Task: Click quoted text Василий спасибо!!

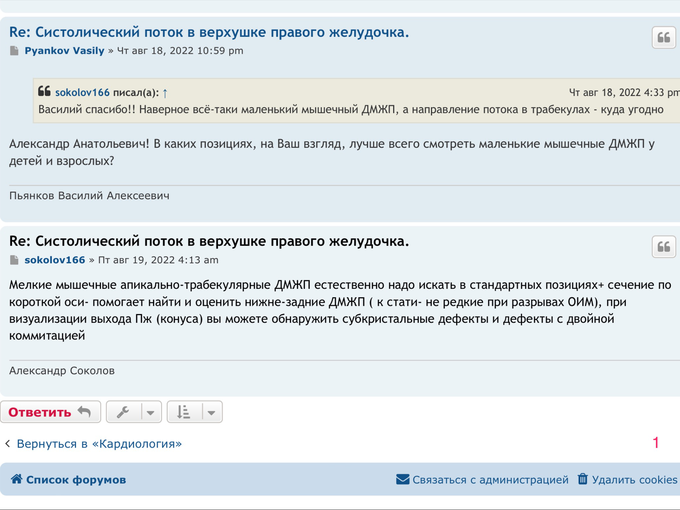Action: click(87, 109)
